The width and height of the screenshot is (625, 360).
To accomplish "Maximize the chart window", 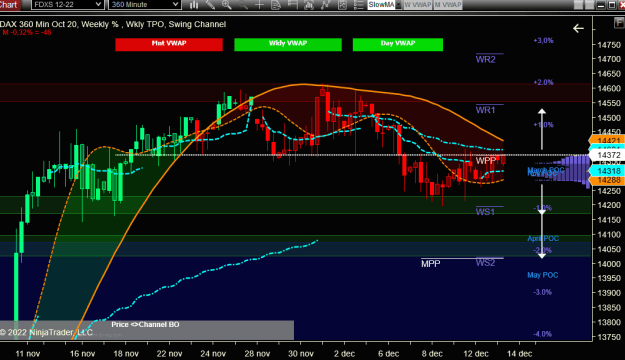I will (x=611, y=5).
